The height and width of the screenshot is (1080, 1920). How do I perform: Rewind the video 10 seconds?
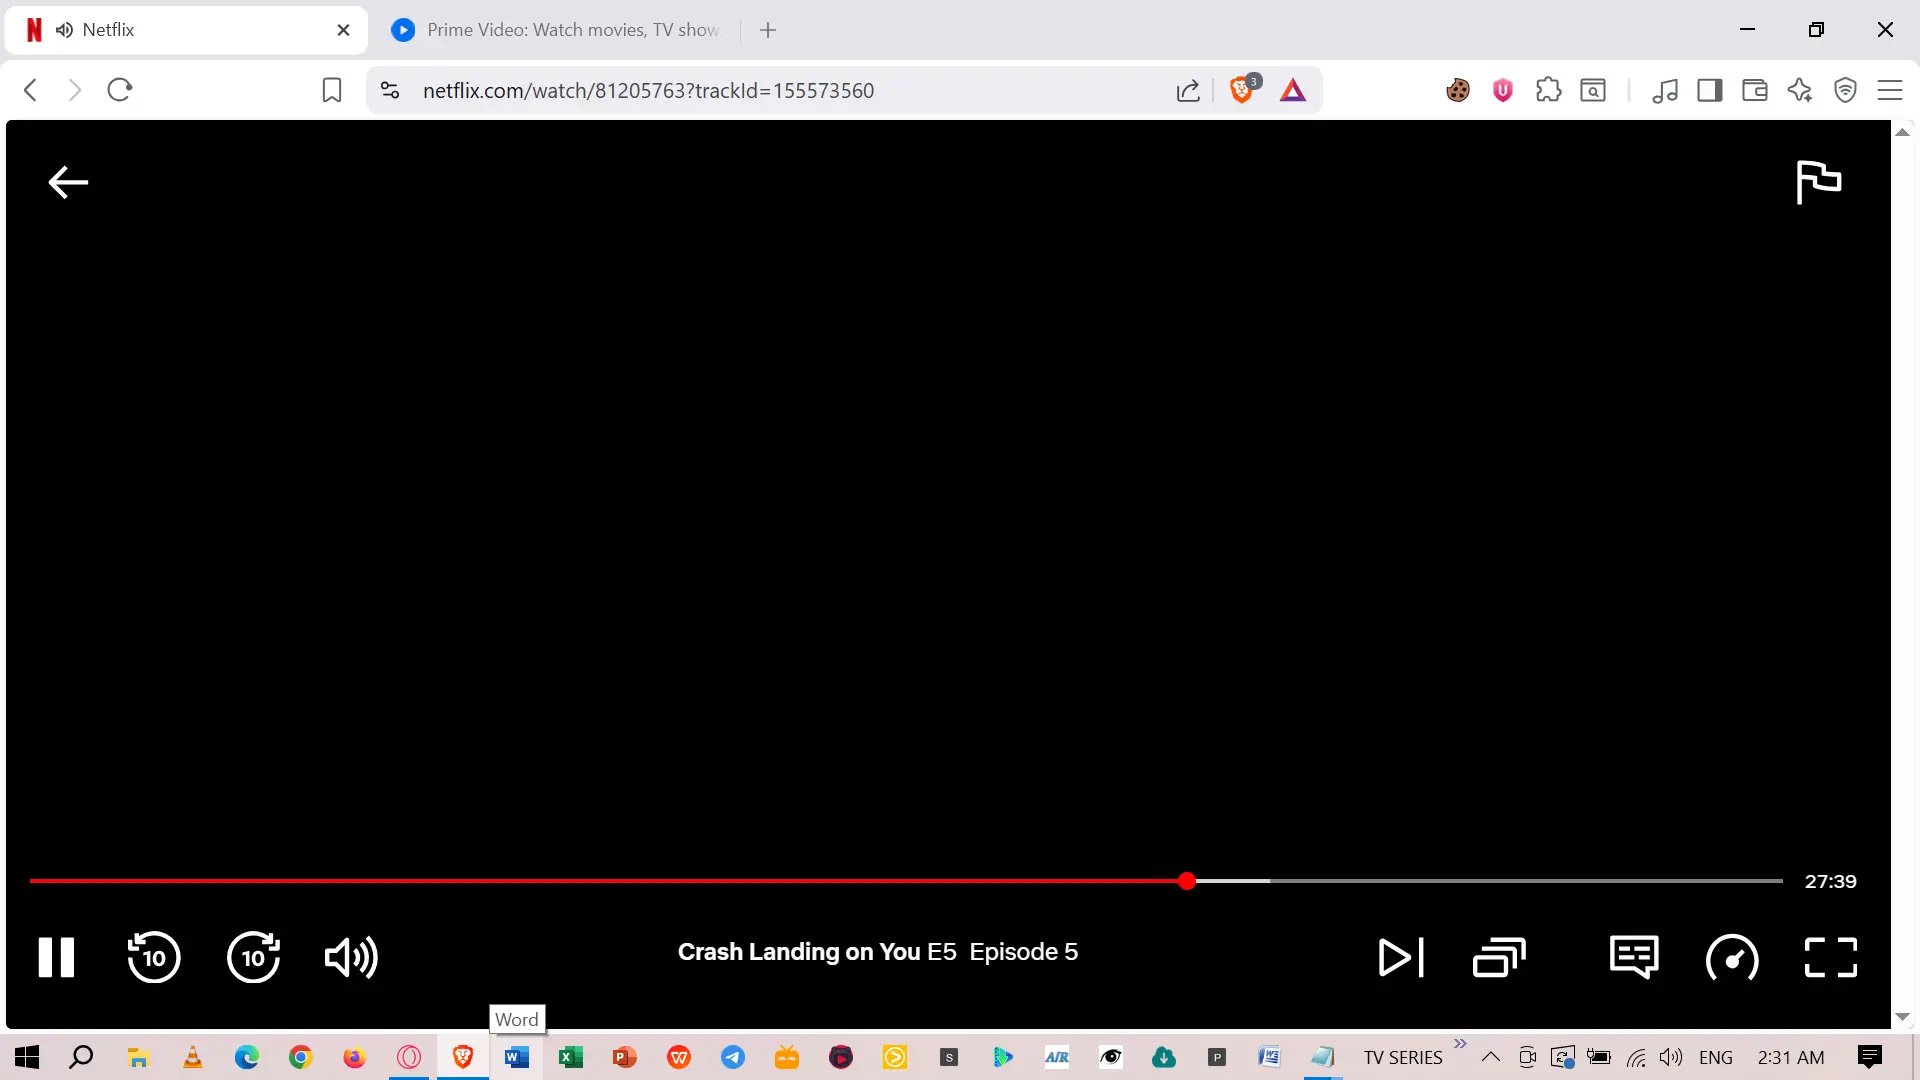tap(153, 957)
